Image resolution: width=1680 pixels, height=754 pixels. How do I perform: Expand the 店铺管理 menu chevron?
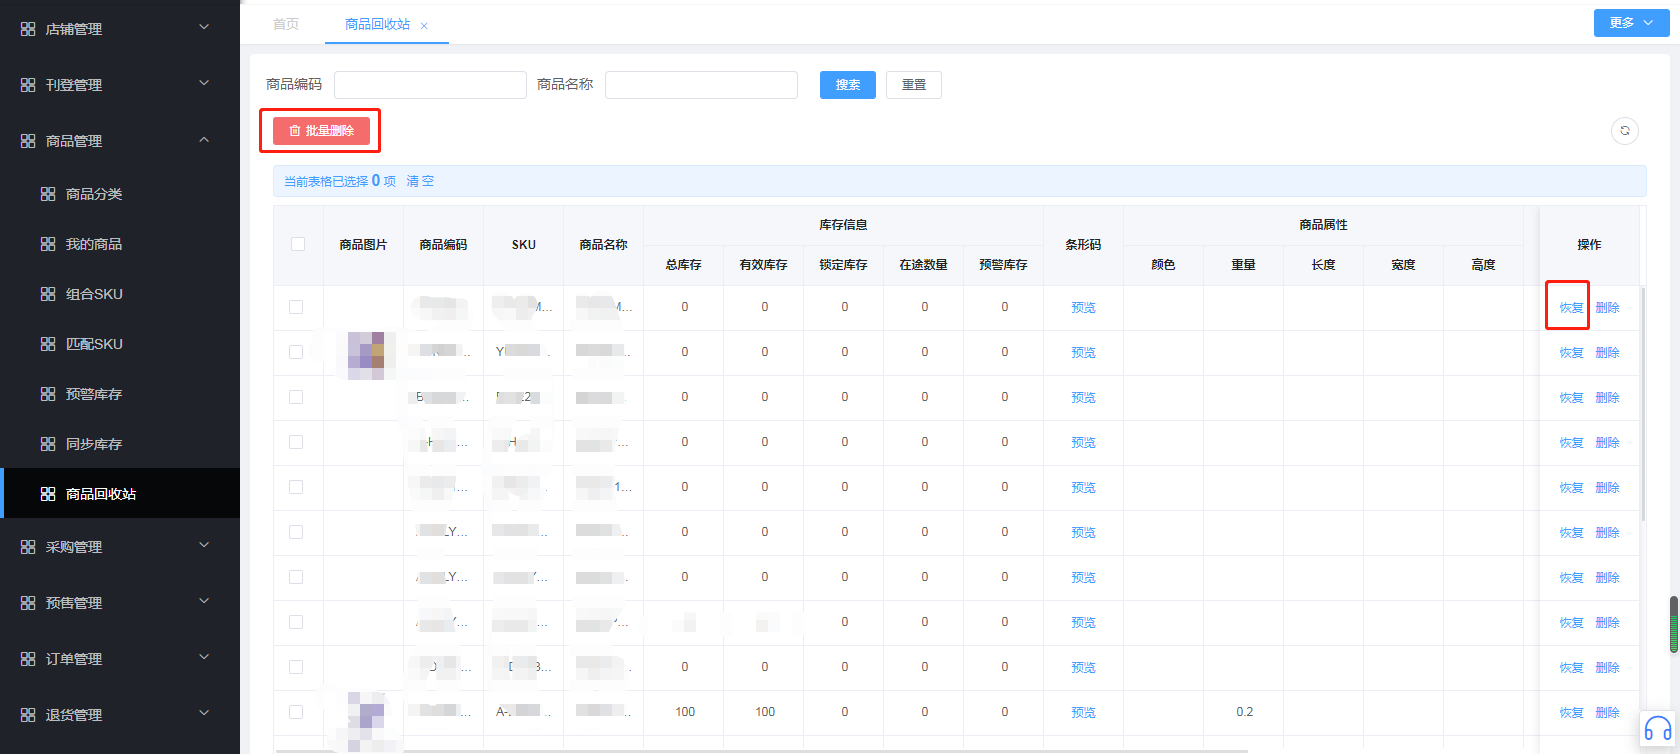(x=204, y=27)
